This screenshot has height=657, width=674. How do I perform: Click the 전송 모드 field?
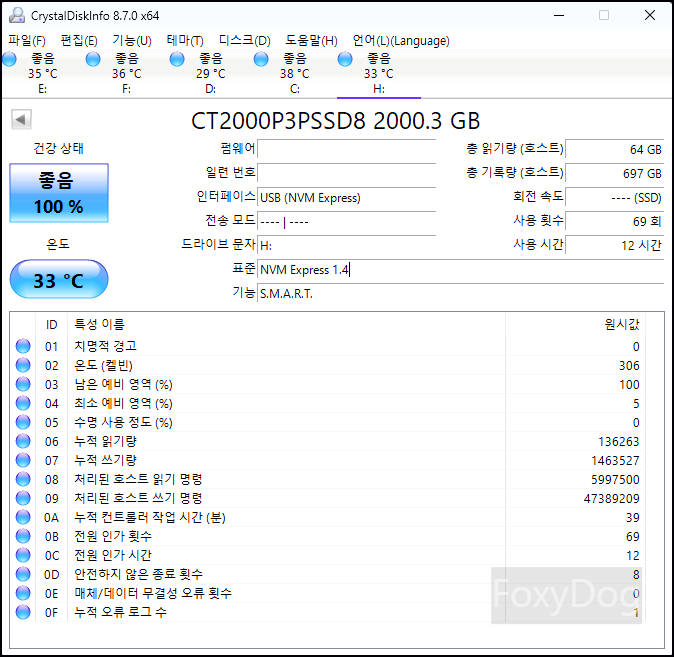point(346,221)
